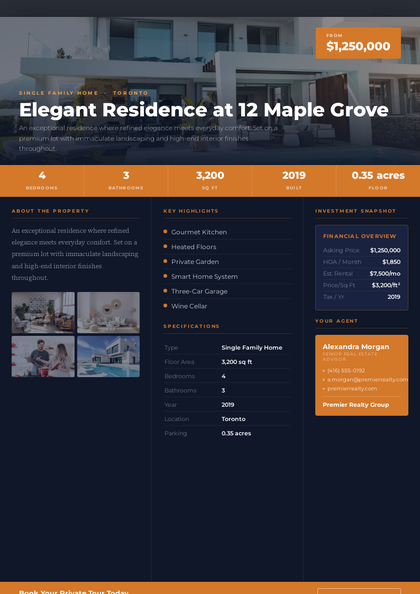This screenshot has height=594, width=420.
Task: Click the Single Family Home · Toronto label
Action: tap(84, 93)
